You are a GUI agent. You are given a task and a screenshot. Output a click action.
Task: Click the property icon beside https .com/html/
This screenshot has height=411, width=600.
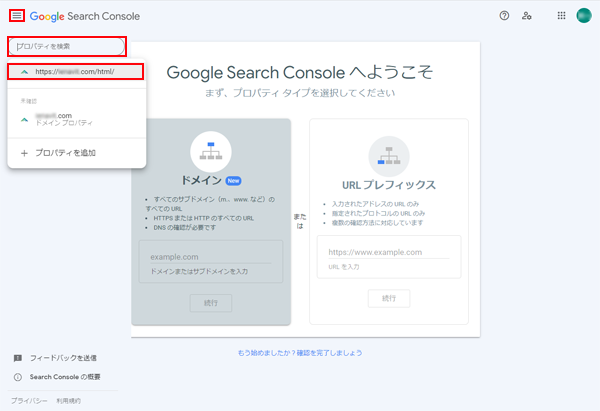click(x=24, y=72)
